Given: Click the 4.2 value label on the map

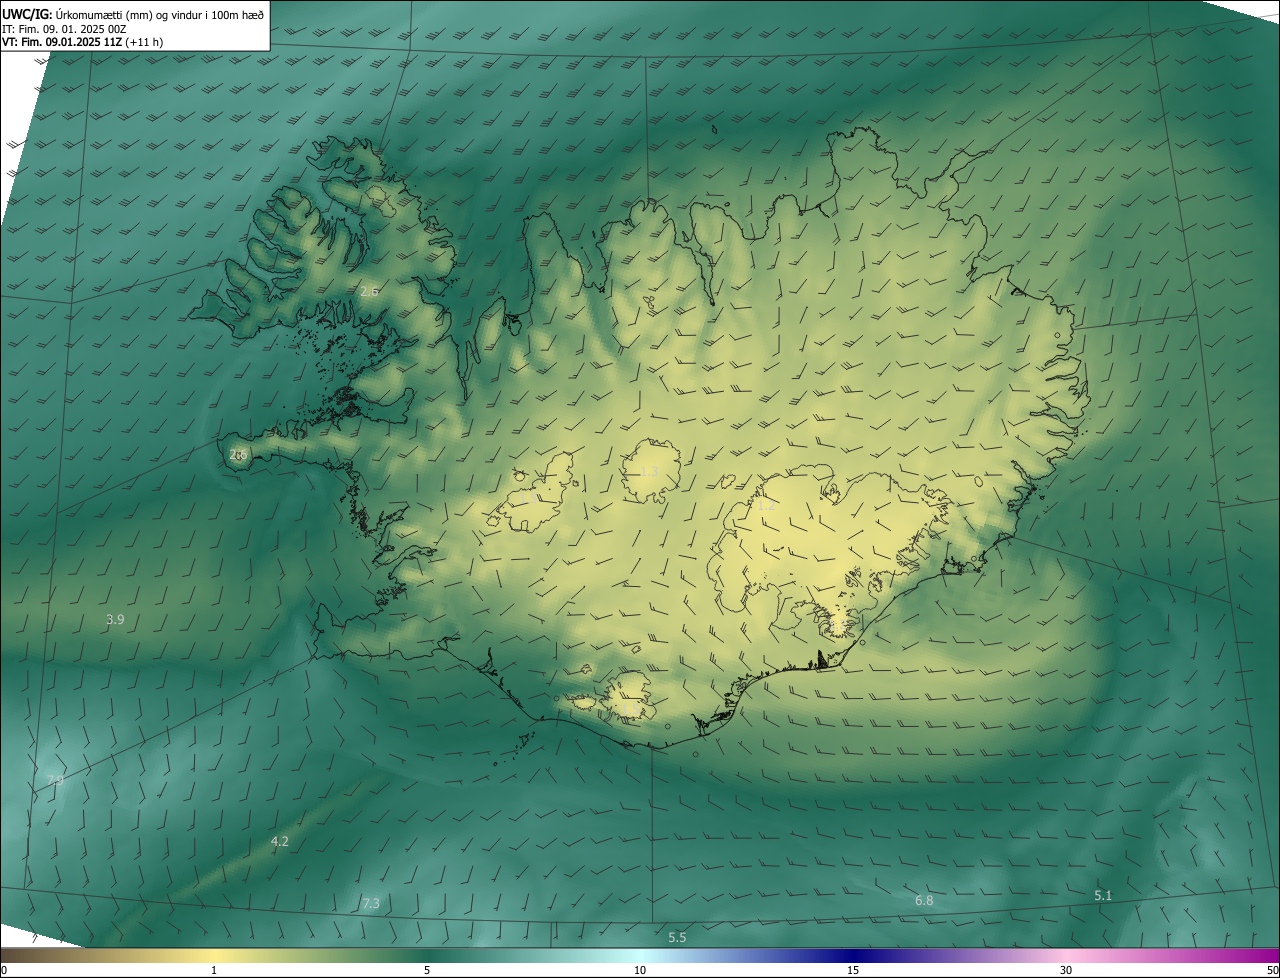Looking at the screenshot, I should 279,842.
